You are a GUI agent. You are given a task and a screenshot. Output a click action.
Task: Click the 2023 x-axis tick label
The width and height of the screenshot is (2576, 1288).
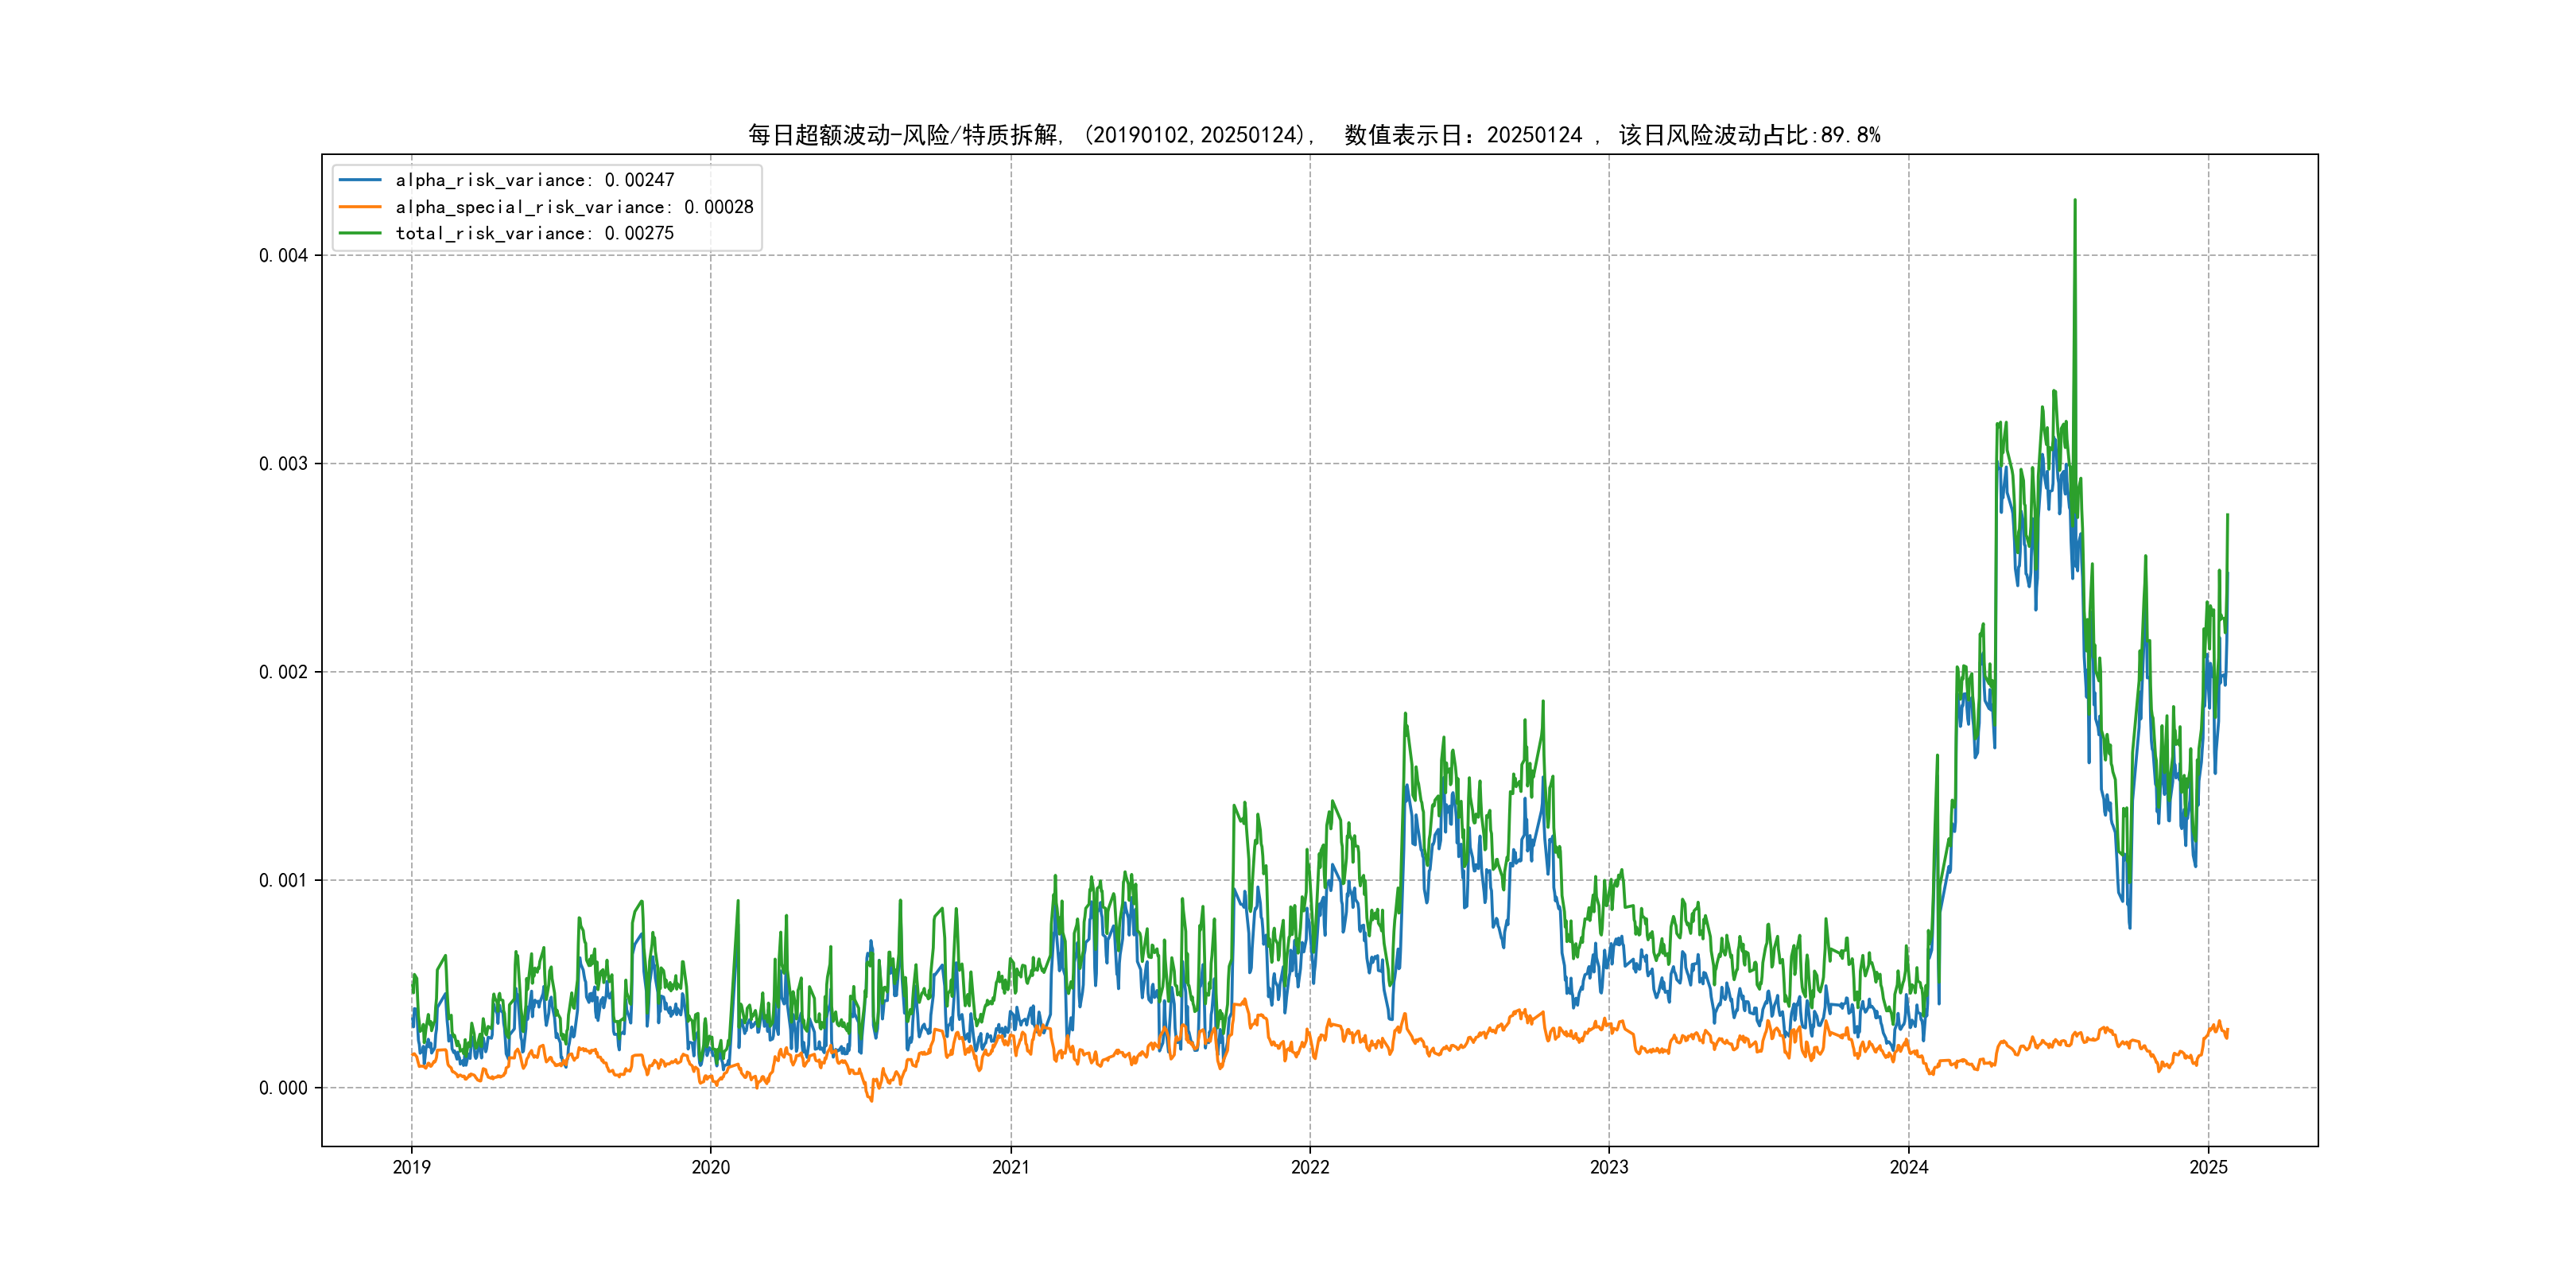[x=1609, y=1167]
